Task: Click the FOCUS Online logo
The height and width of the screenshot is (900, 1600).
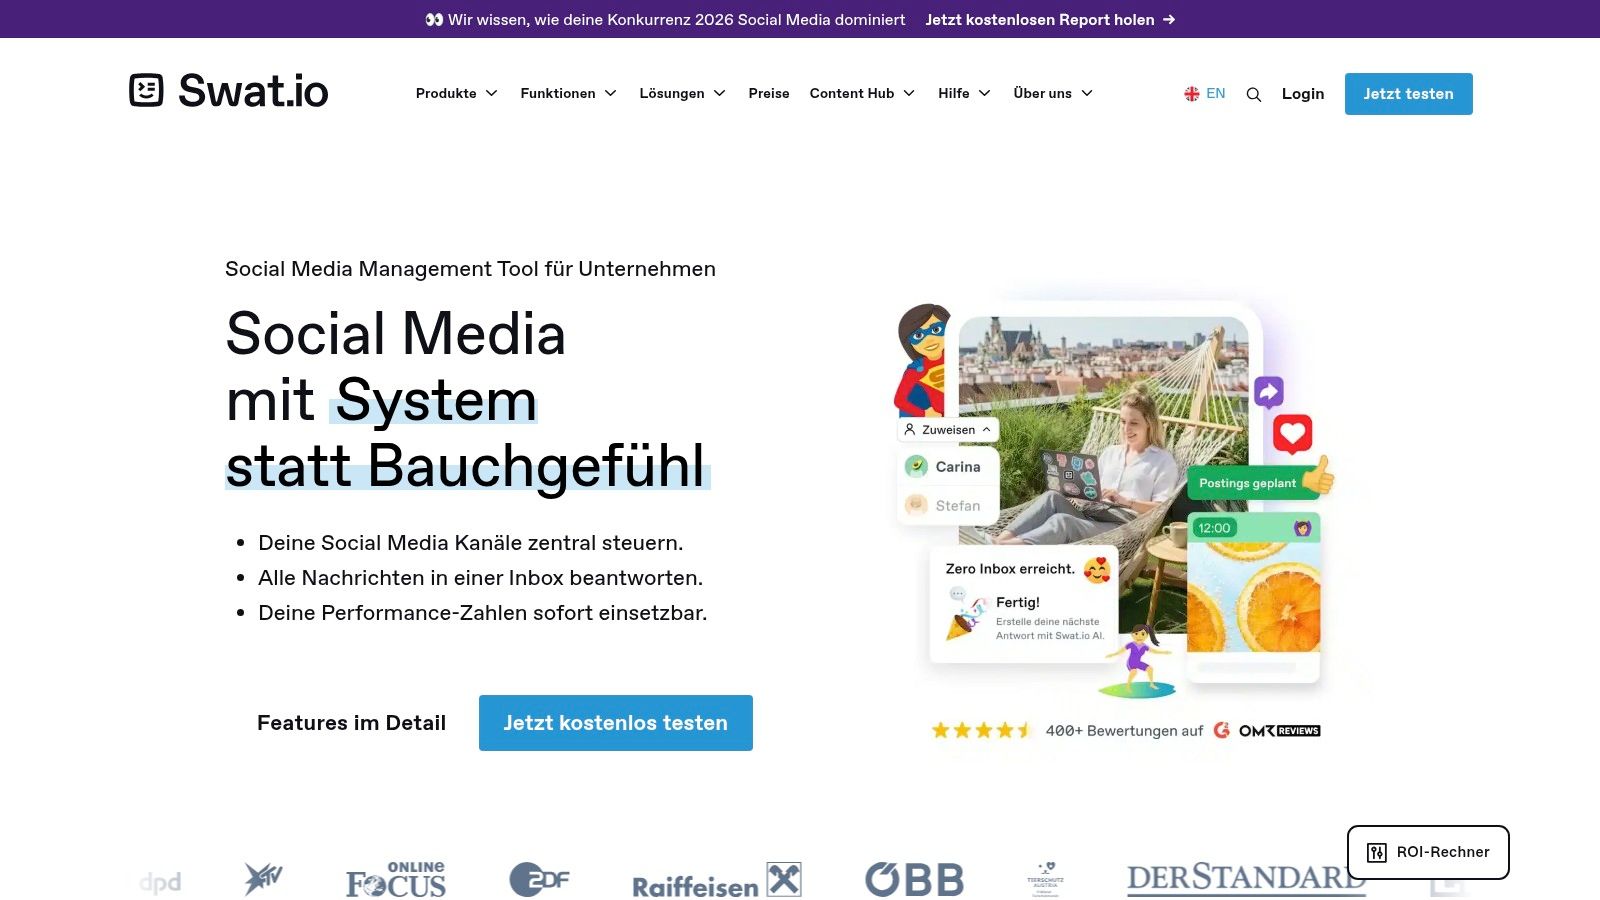Action: 396,880
